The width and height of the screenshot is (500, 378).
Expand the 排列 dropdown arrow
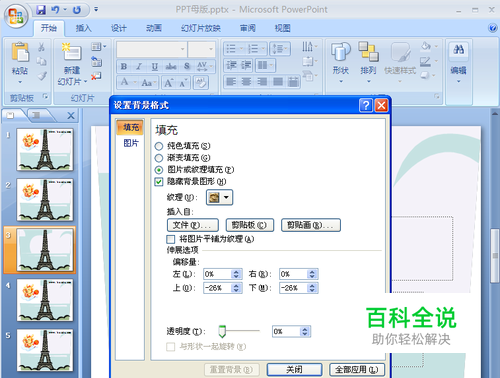point(369,81)
